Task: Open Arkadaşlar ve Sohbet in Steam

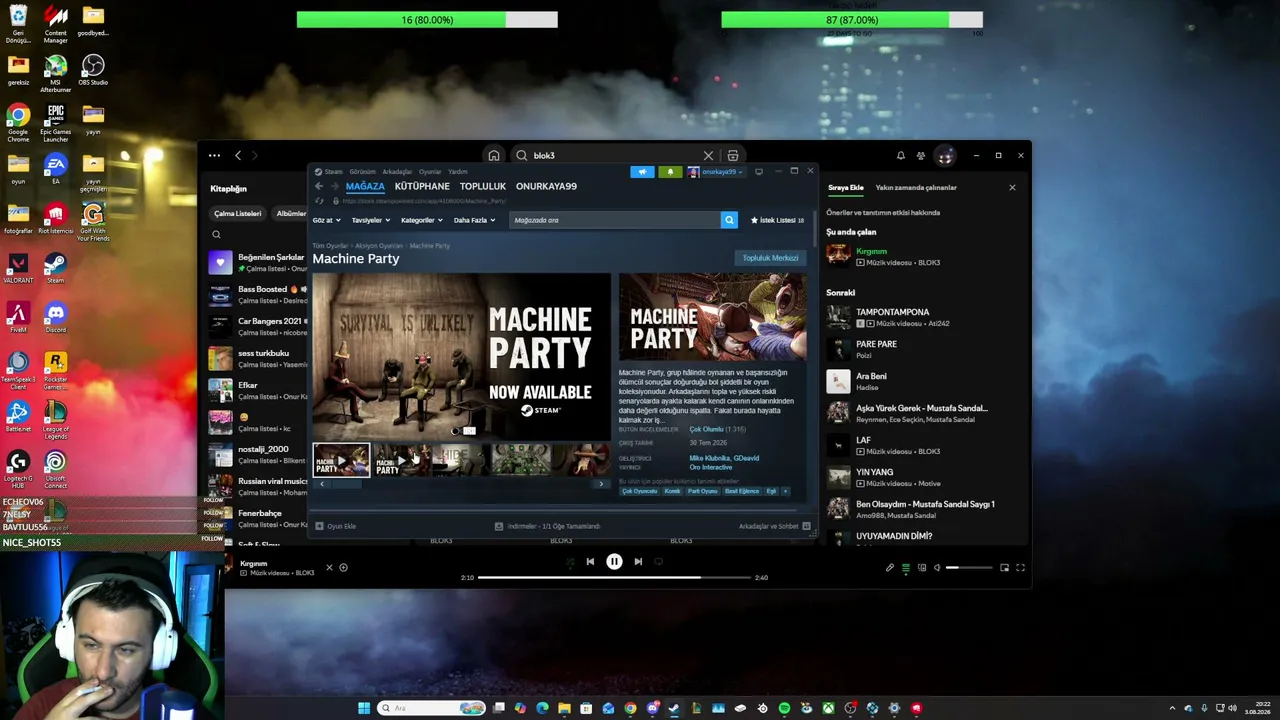Action: (x=775, y=526)
